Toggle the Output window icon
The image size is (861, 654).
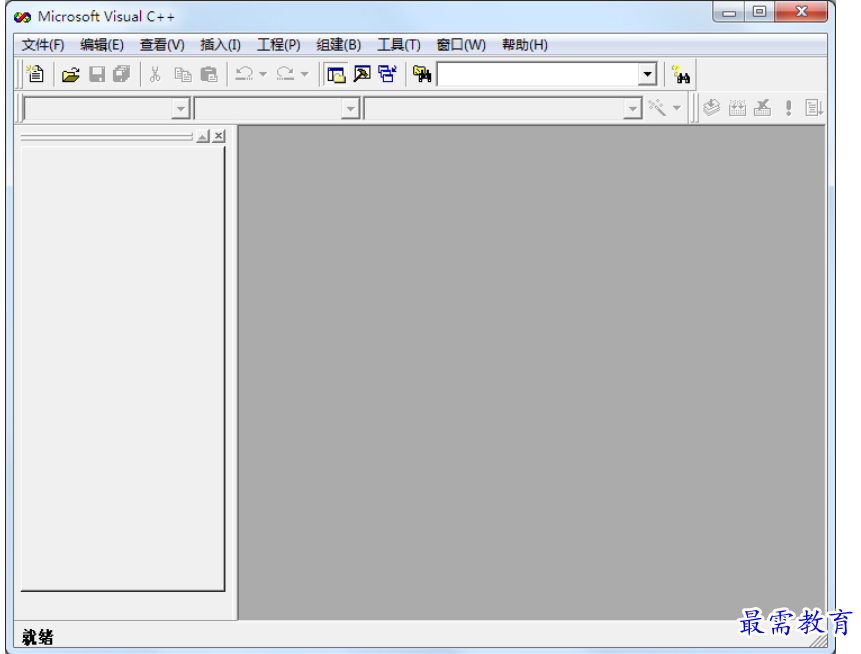(x=362, y=74)
